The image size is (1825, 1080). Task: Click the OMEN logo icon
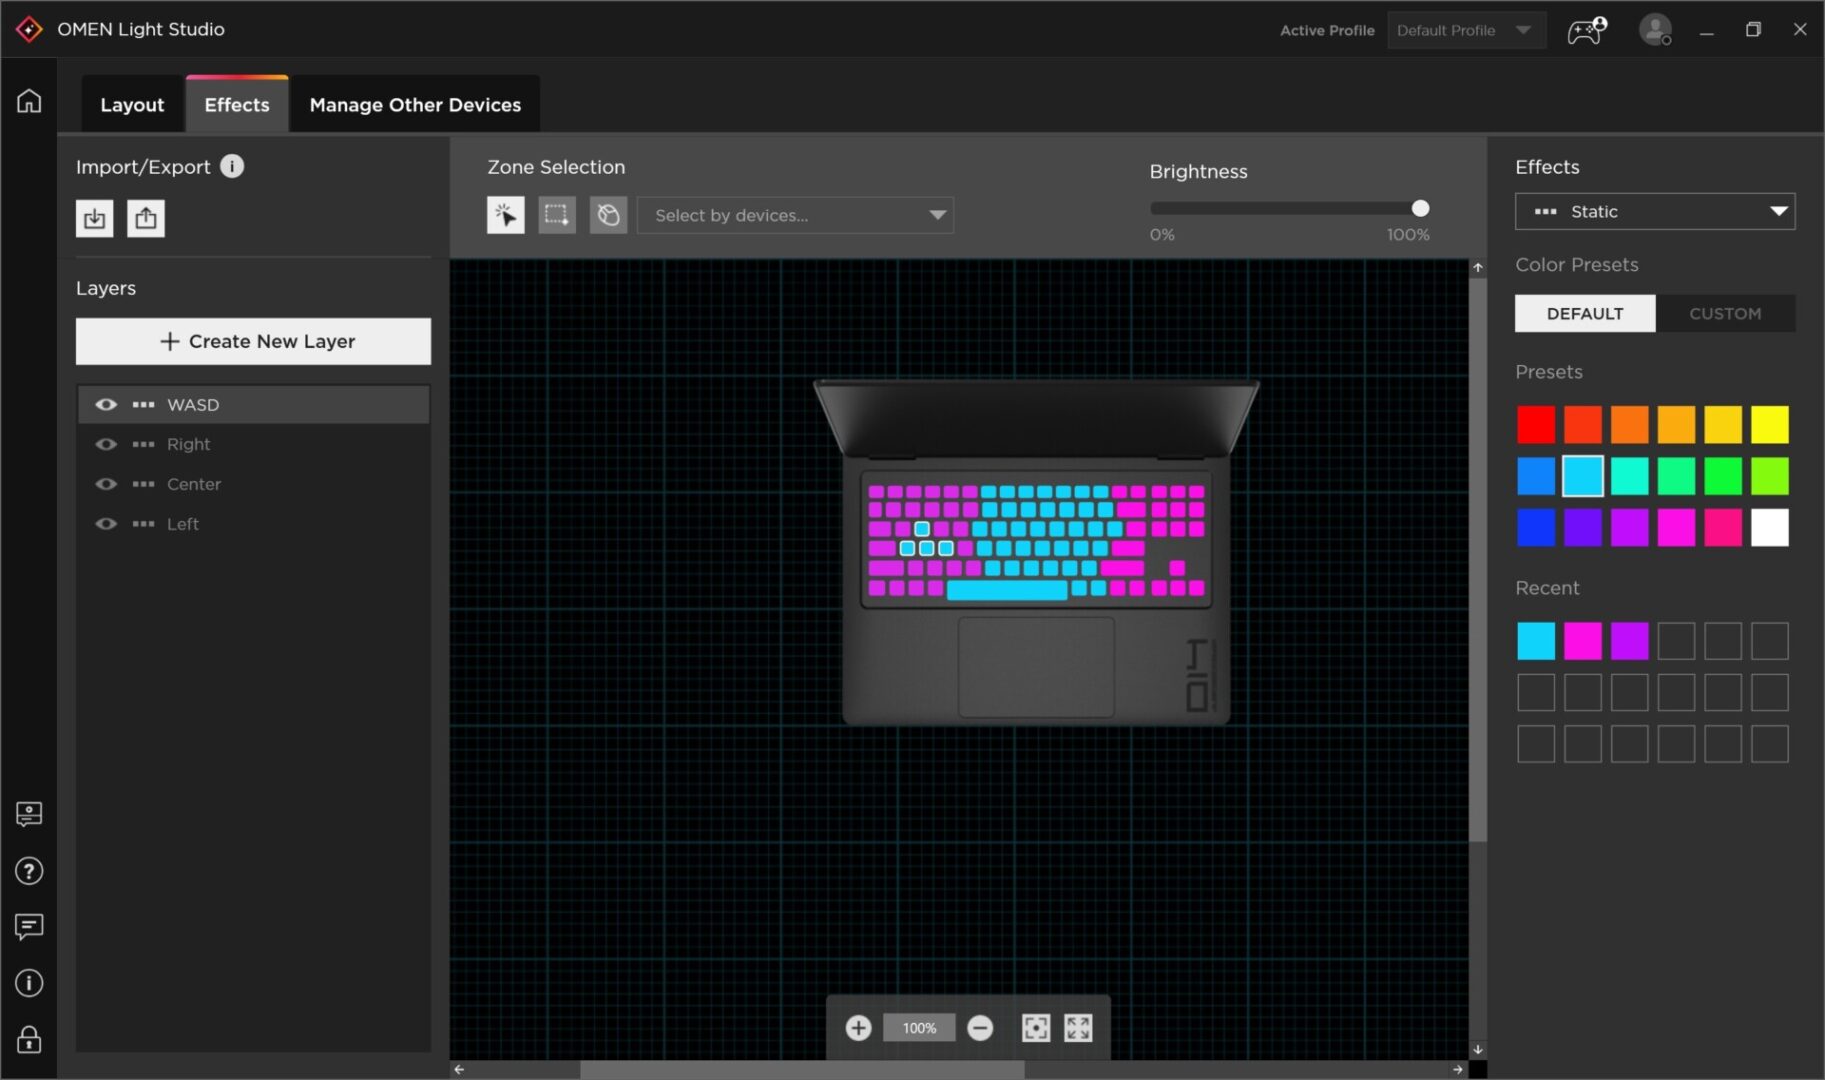(29, 29)
